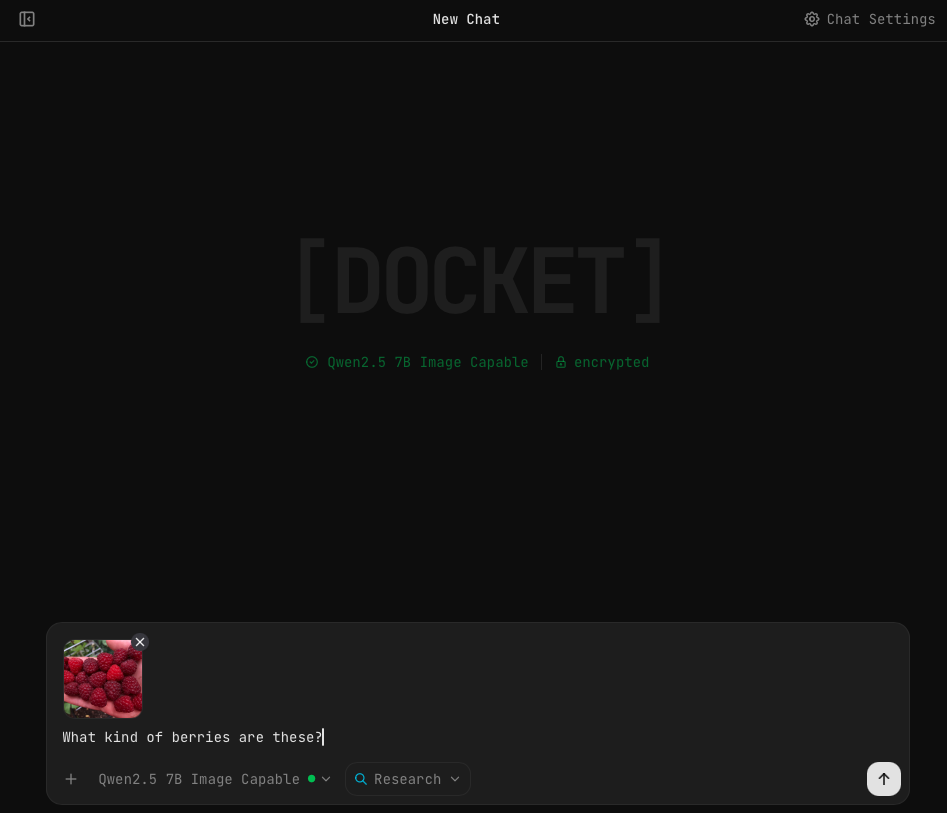
Task: Click the plus icon to add an attachment
Action: click(71, 779)
